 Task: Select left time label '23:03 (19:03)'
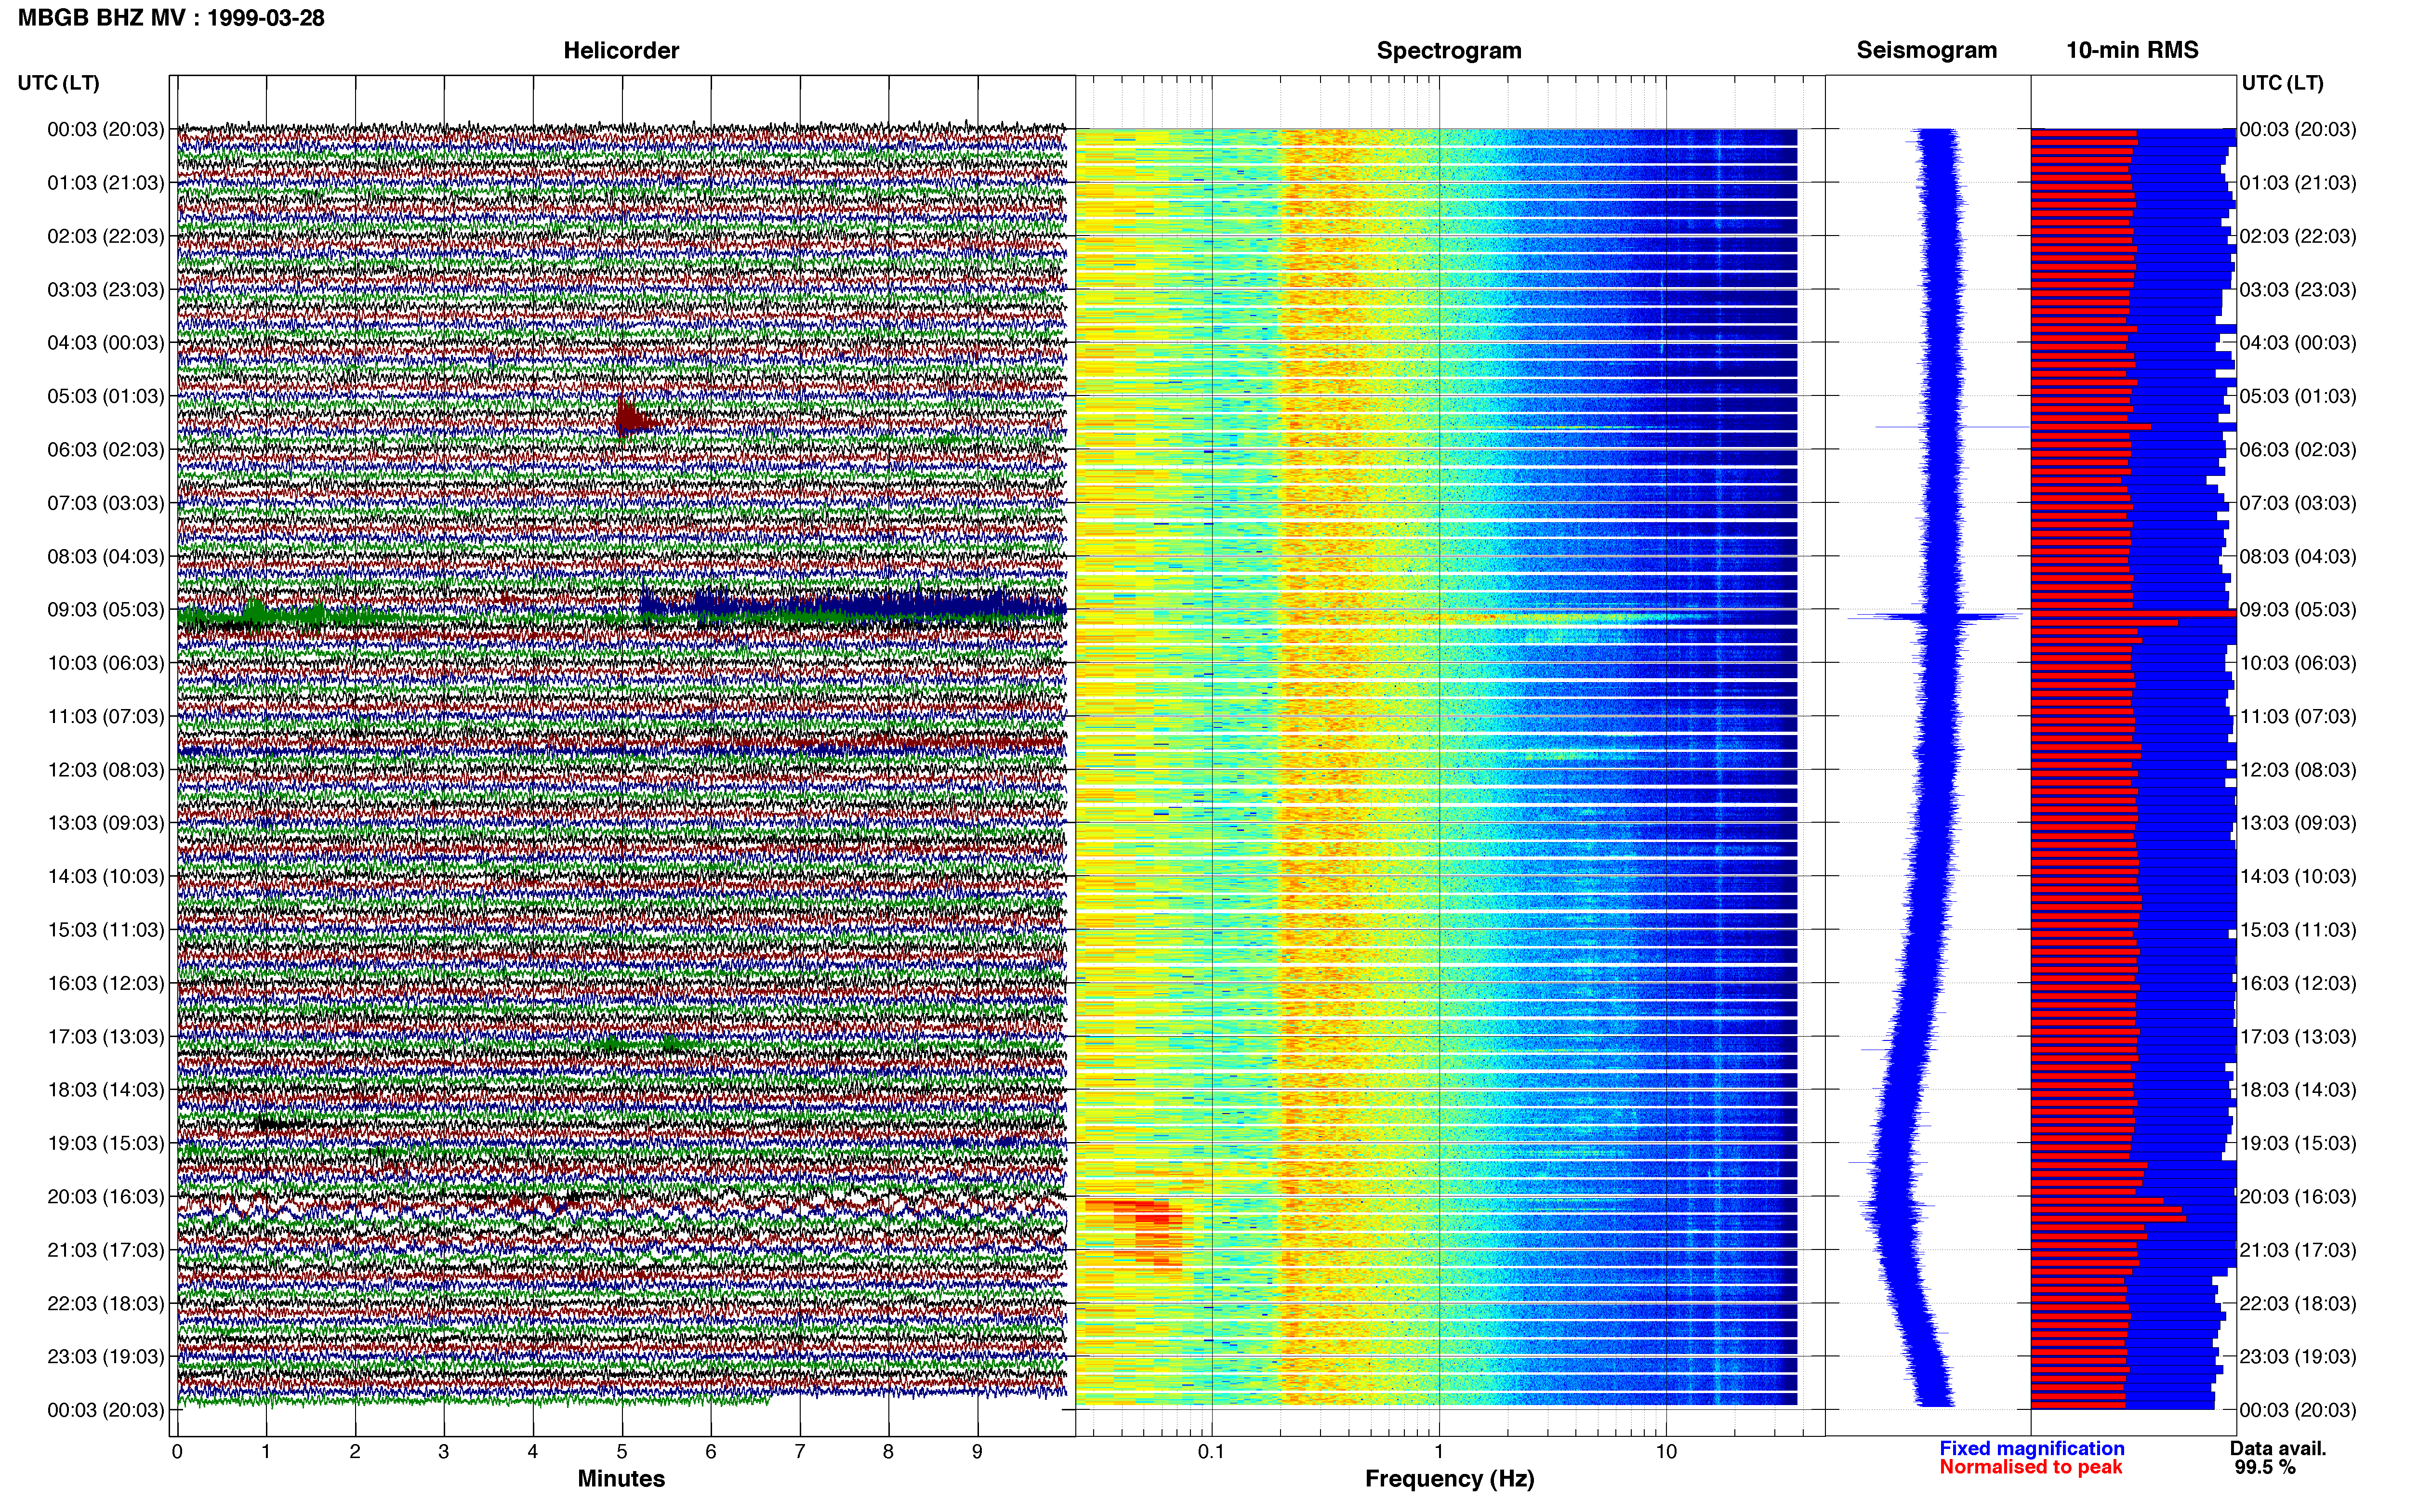(105, 1356)
